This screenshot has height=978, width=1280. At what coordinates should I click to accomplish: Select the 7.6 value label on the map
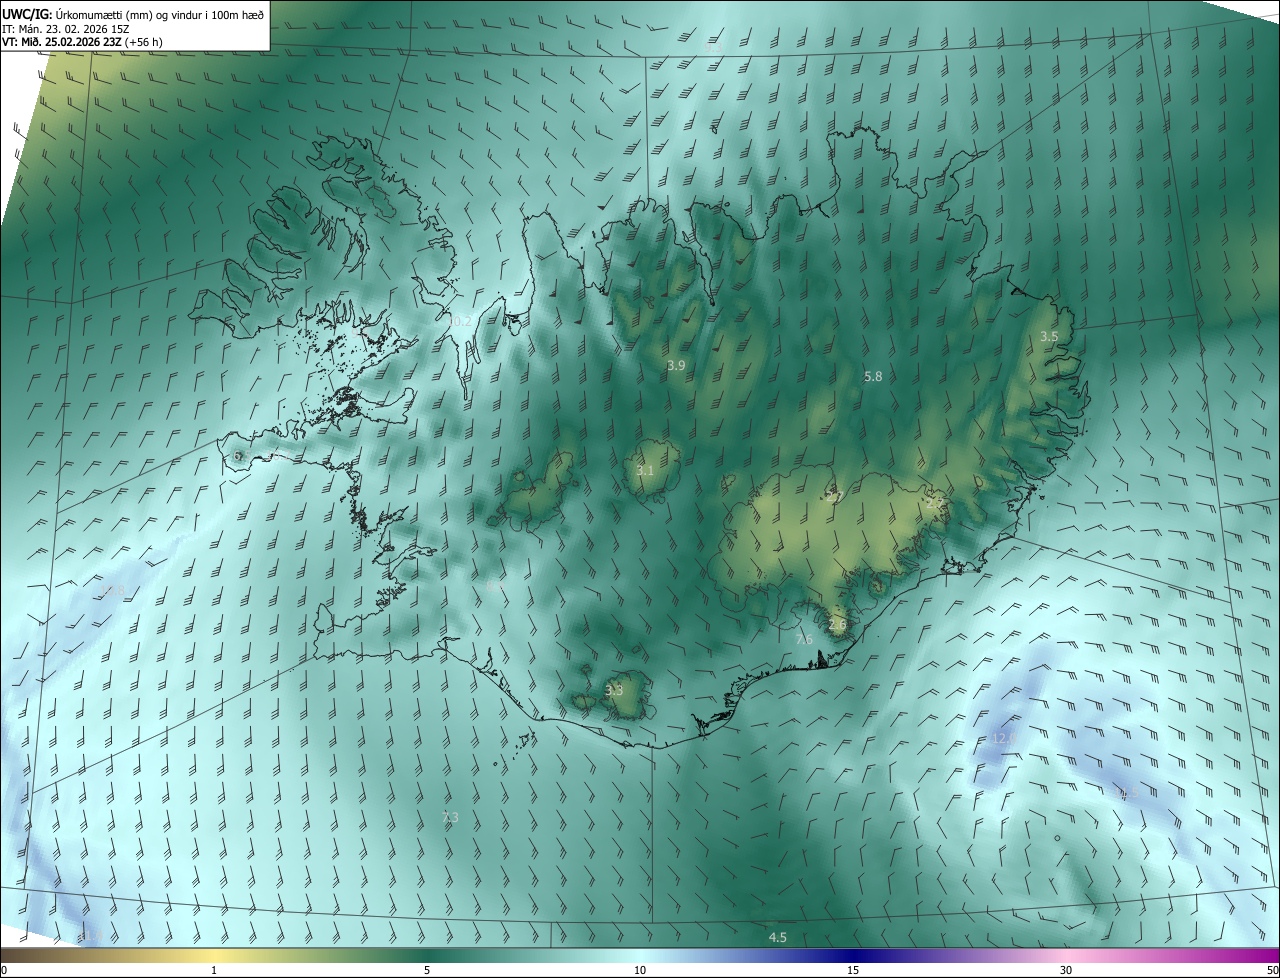[x=804, y=639]
